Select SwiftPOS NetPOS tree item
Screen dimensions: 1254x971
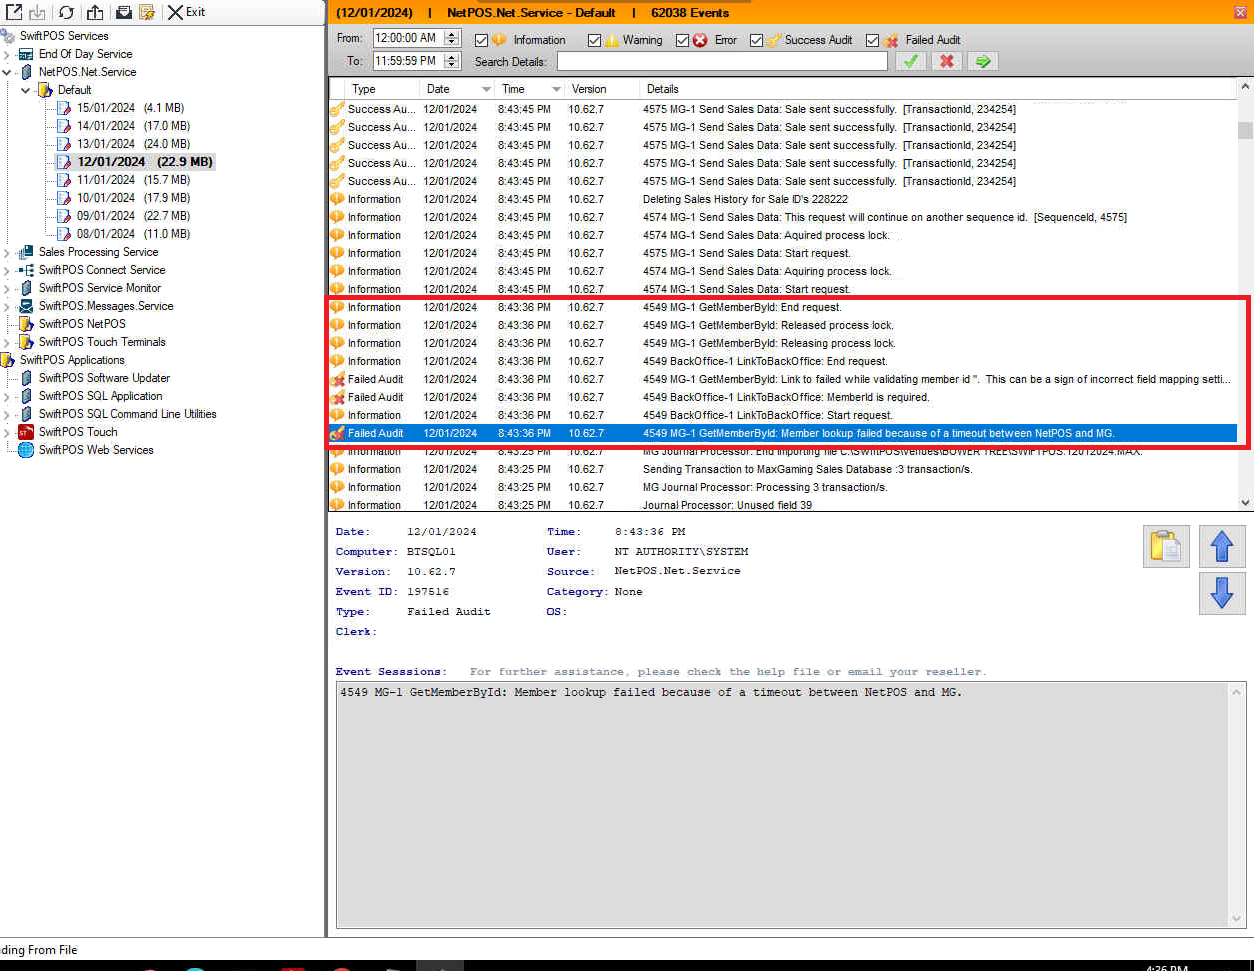(x=82, y=324)
